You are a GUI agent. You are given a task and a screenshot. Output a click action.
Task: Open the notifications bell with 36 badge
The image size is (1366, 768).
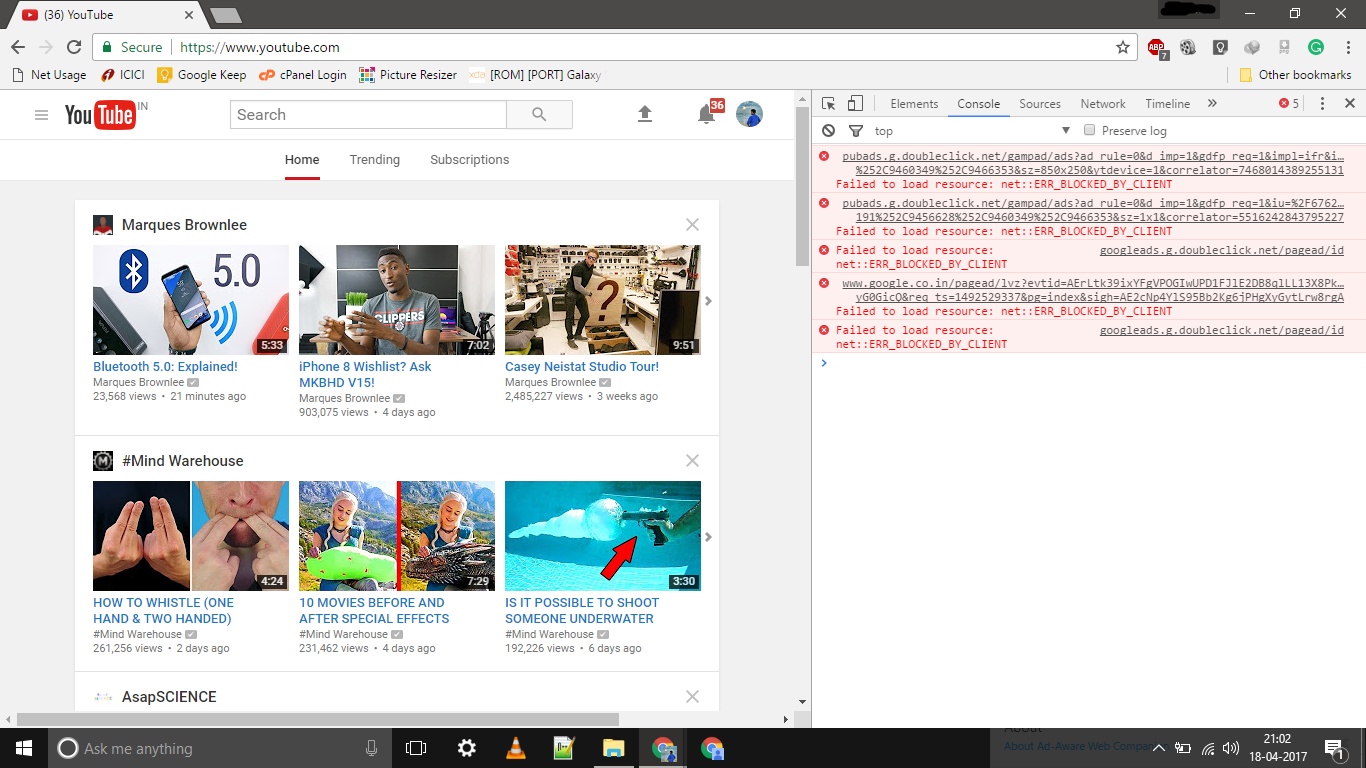tap(707, 114)
